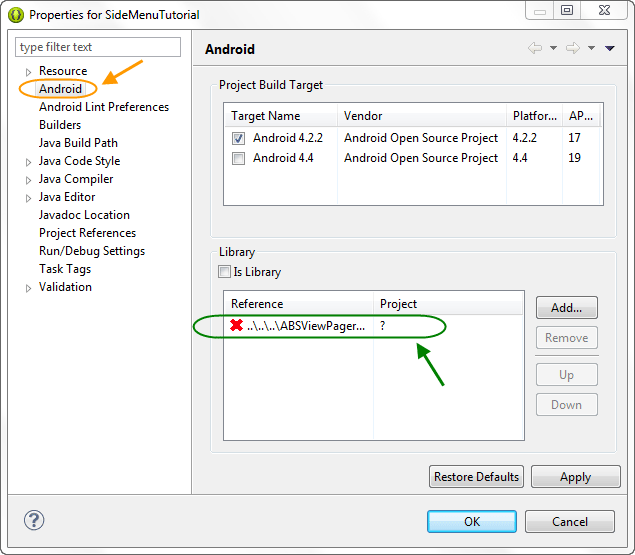Screen dimensions: 635x555
Task: Click the Vendor column header
Action: (422, 116)
